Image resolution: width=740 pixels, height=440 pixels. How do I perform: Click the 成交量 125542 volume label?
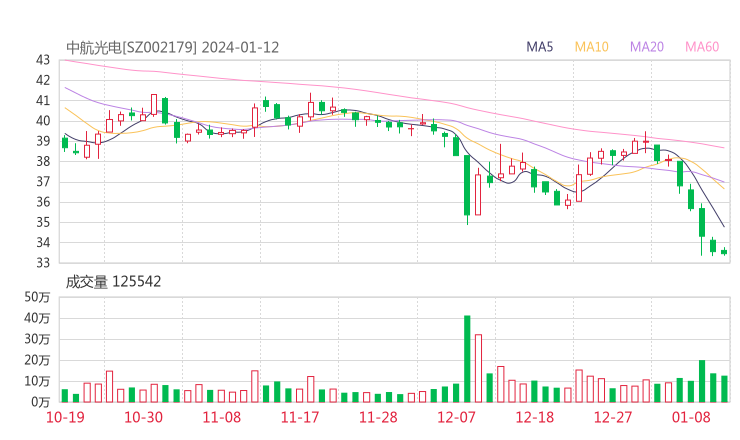click(113, 282)
